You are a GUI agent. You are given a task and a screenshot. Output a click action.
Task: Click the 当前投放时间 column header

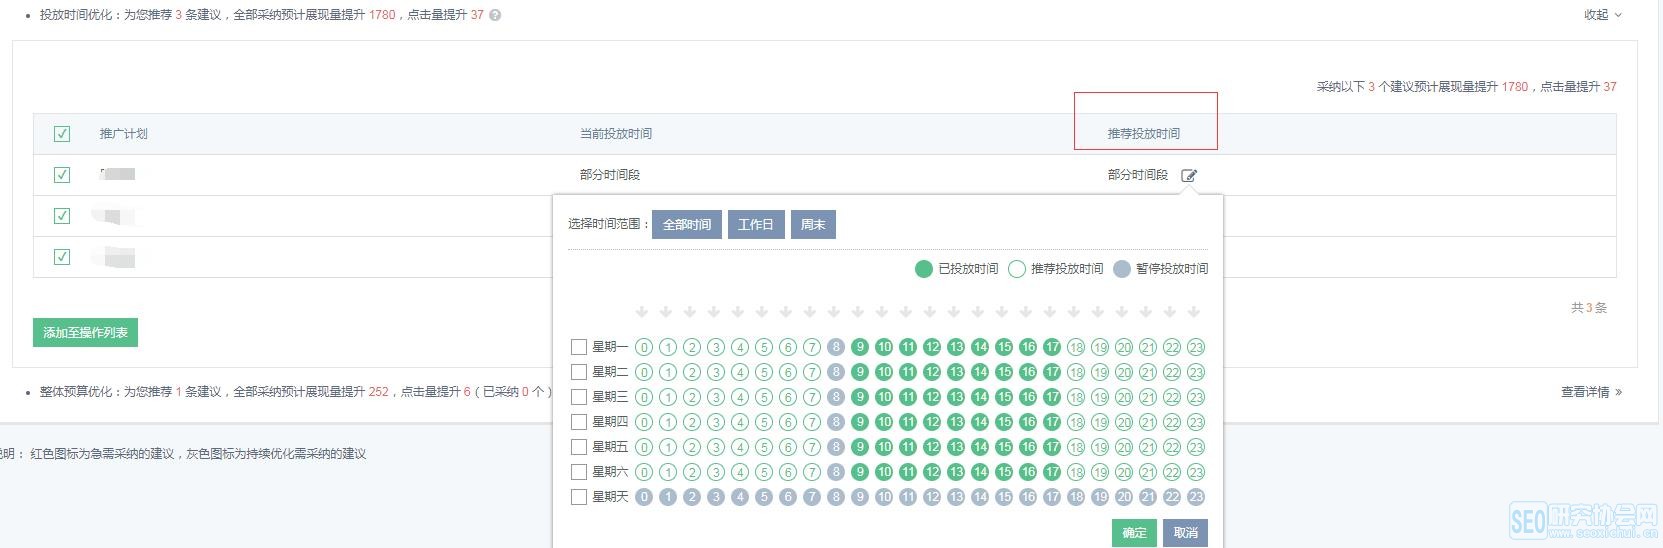pyautogui.click(x=616, y=134)
